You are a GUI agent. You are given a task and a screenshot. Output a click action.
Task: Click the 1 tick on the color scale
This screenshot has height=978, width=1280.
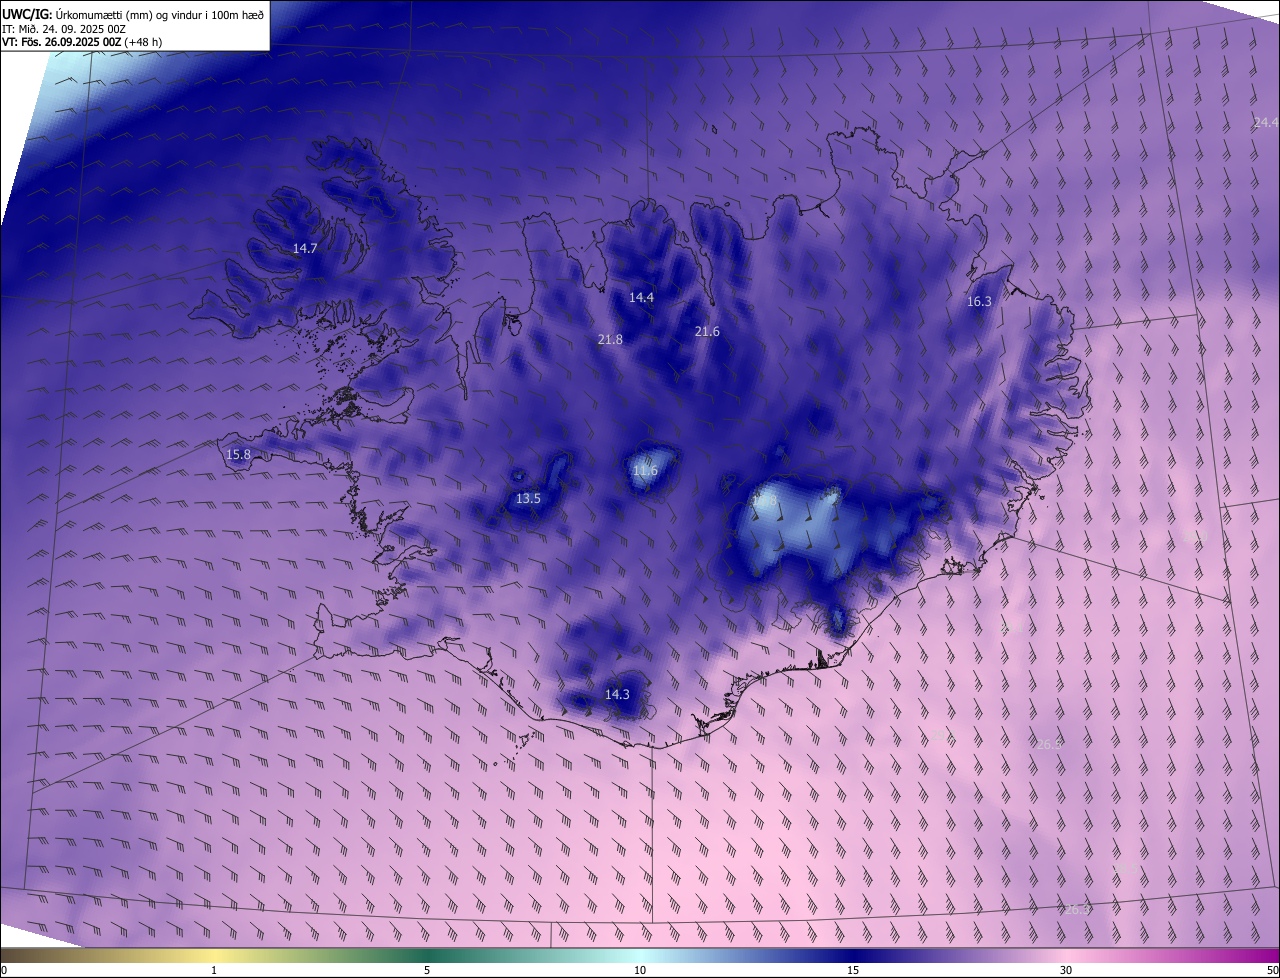tap(214, 970)
